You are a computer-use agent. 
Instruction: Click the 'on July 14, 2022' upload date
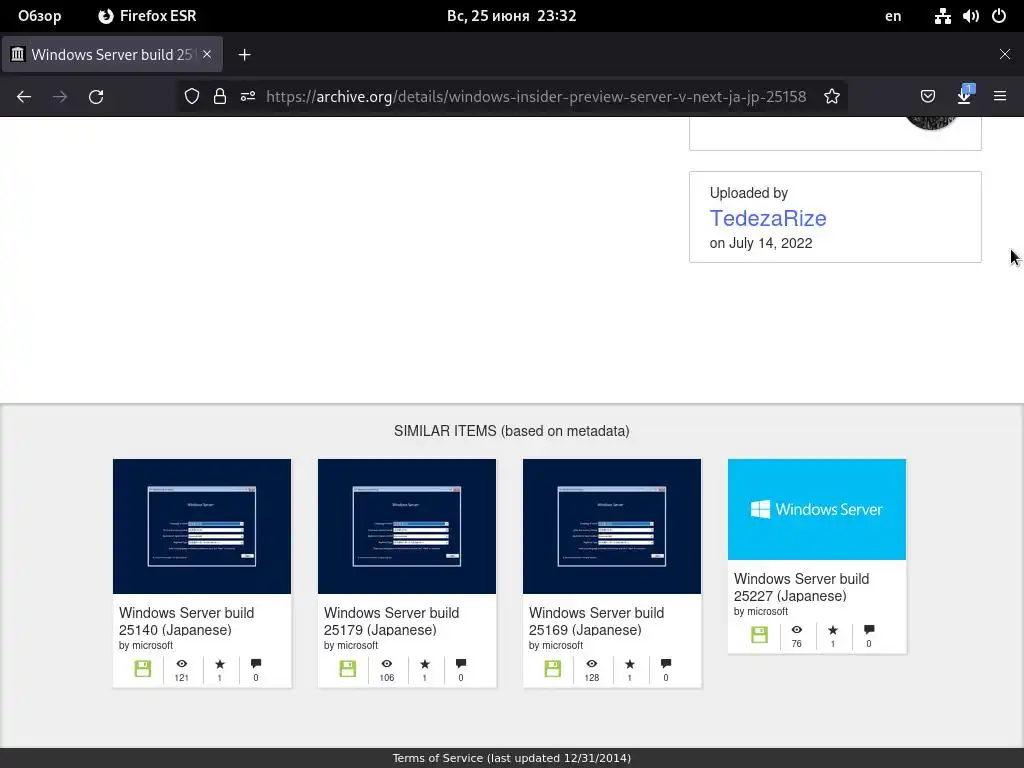[761, 243]
